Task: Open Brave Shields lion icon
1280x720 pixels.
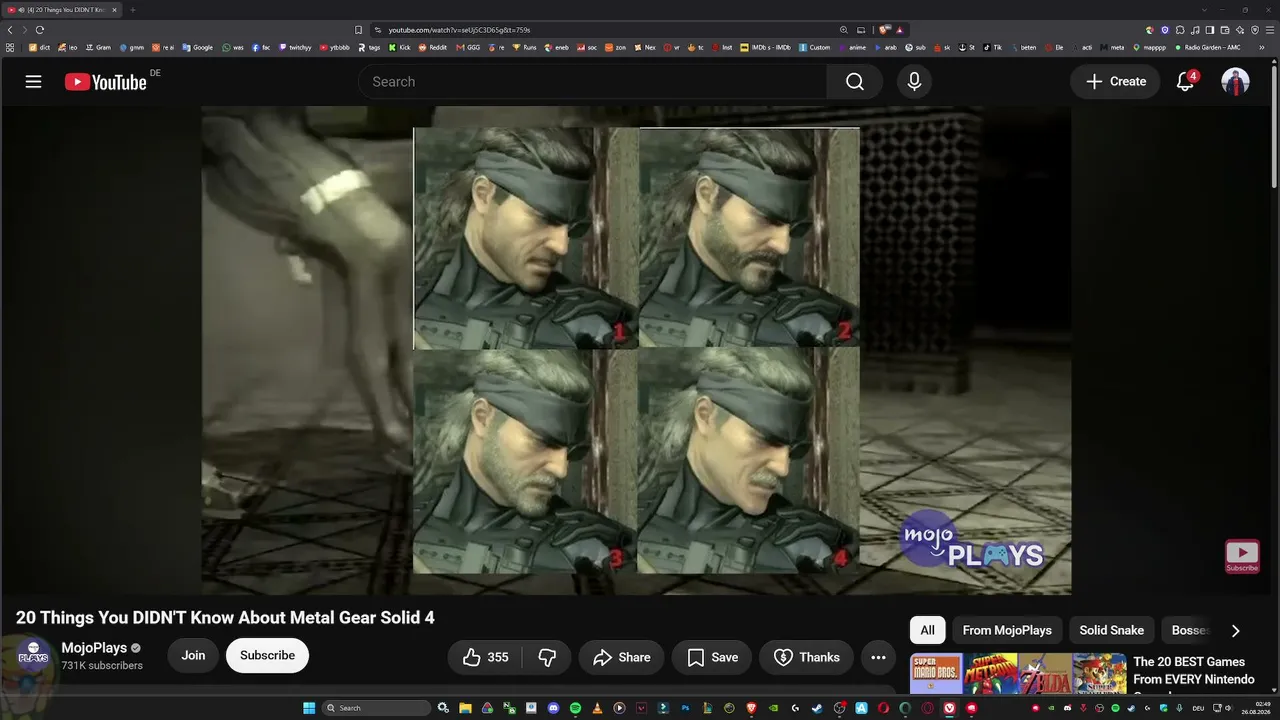Action: 885,30
